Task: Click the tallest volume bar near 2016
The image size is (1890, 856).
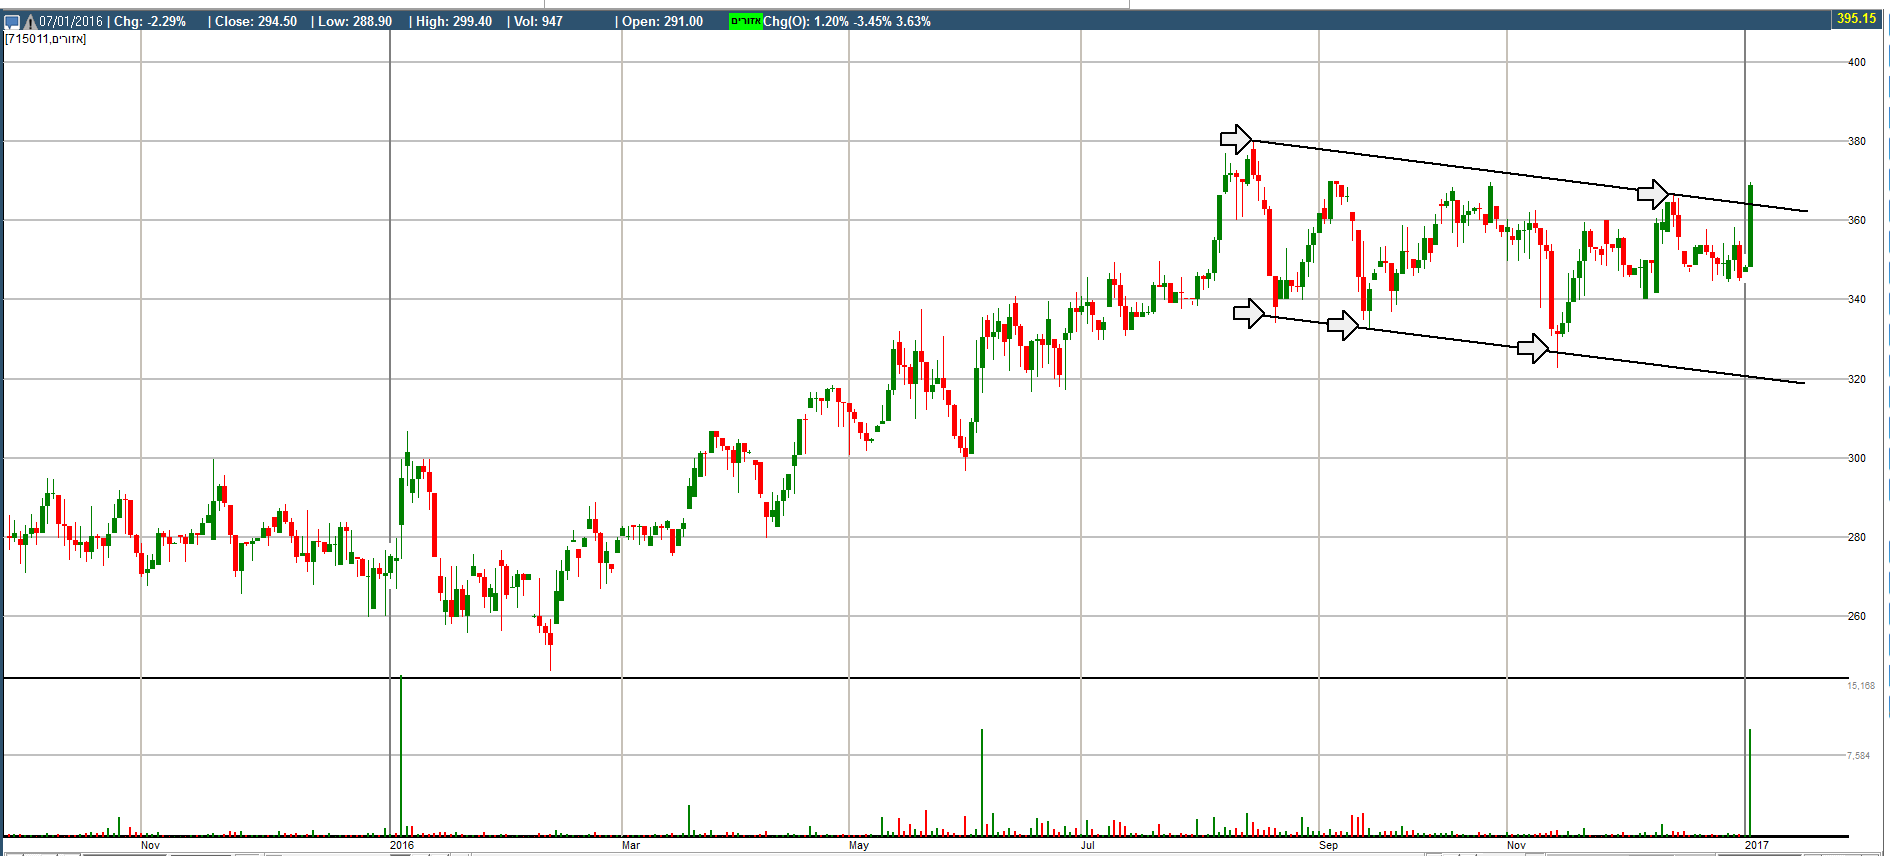Action: pos(401,756)
